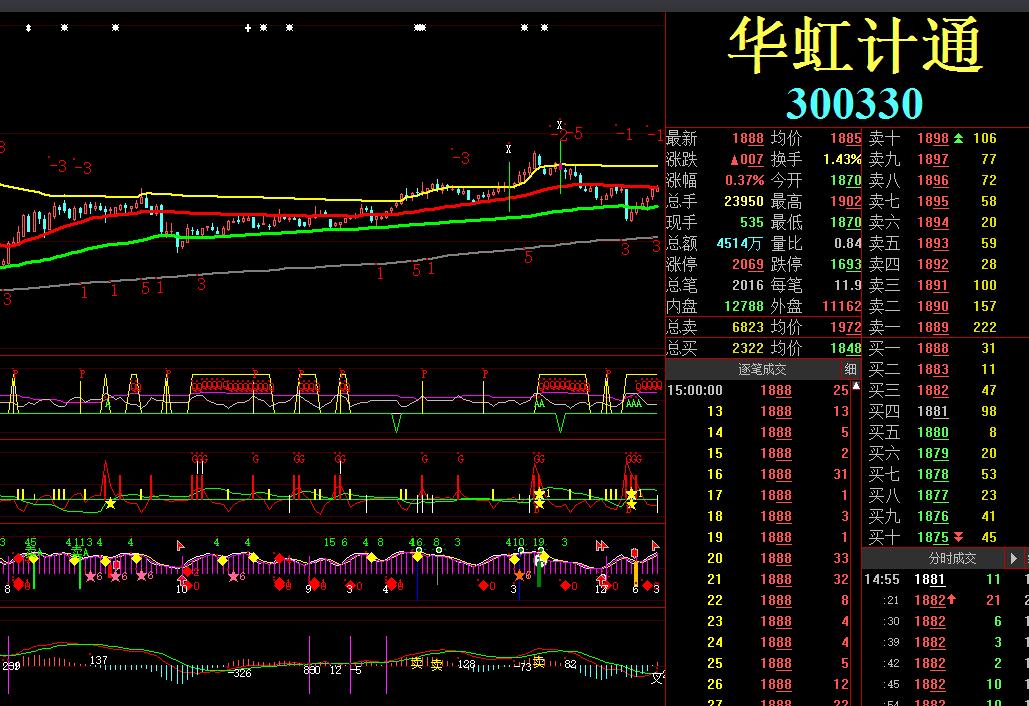Image resolution: width=1029 pixels, height=706 pixels.
Task: Click the stock name 华虹计通
Action: click(x=855, y=45)
